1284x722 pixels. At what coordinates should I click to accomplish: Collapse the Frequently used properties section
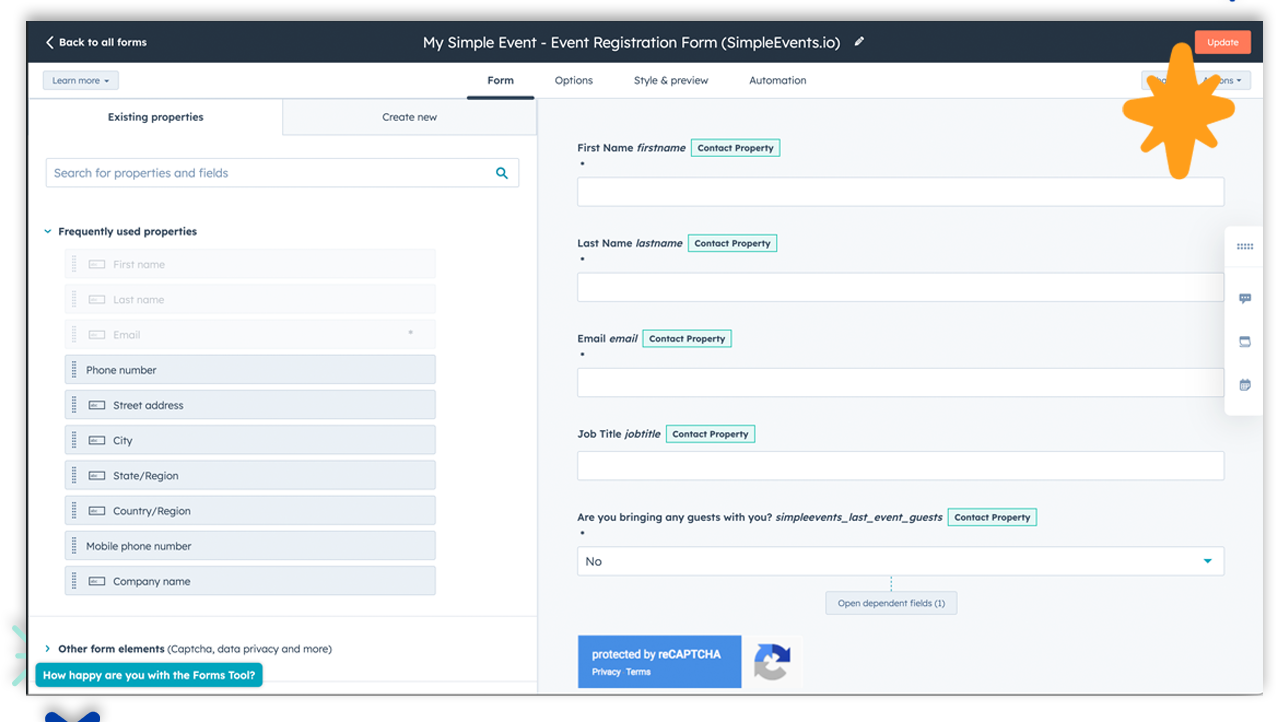(x=47, y=232)
